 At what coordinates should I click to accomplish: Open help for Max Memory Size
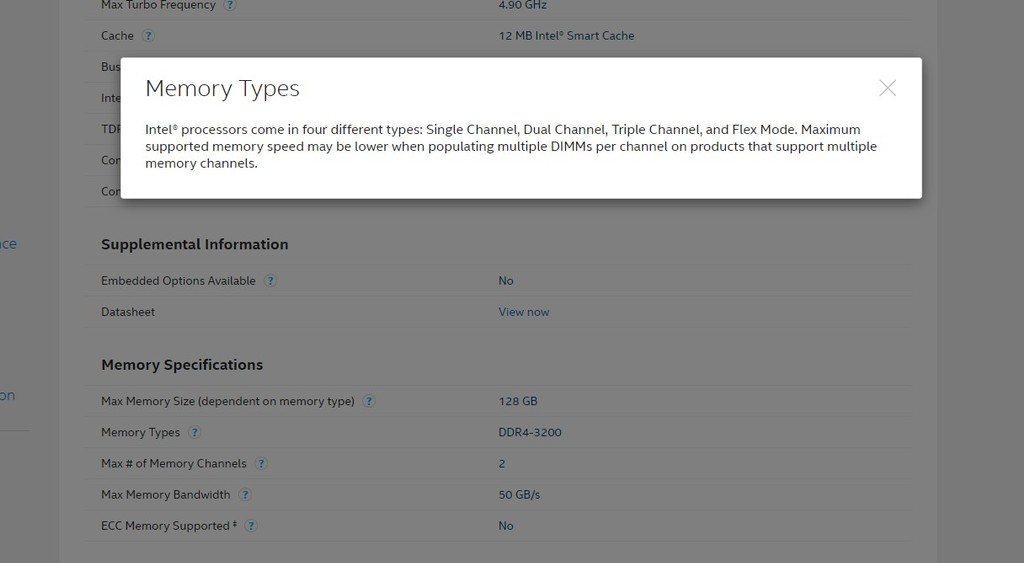pyautogui.click(x=369, y=402)
